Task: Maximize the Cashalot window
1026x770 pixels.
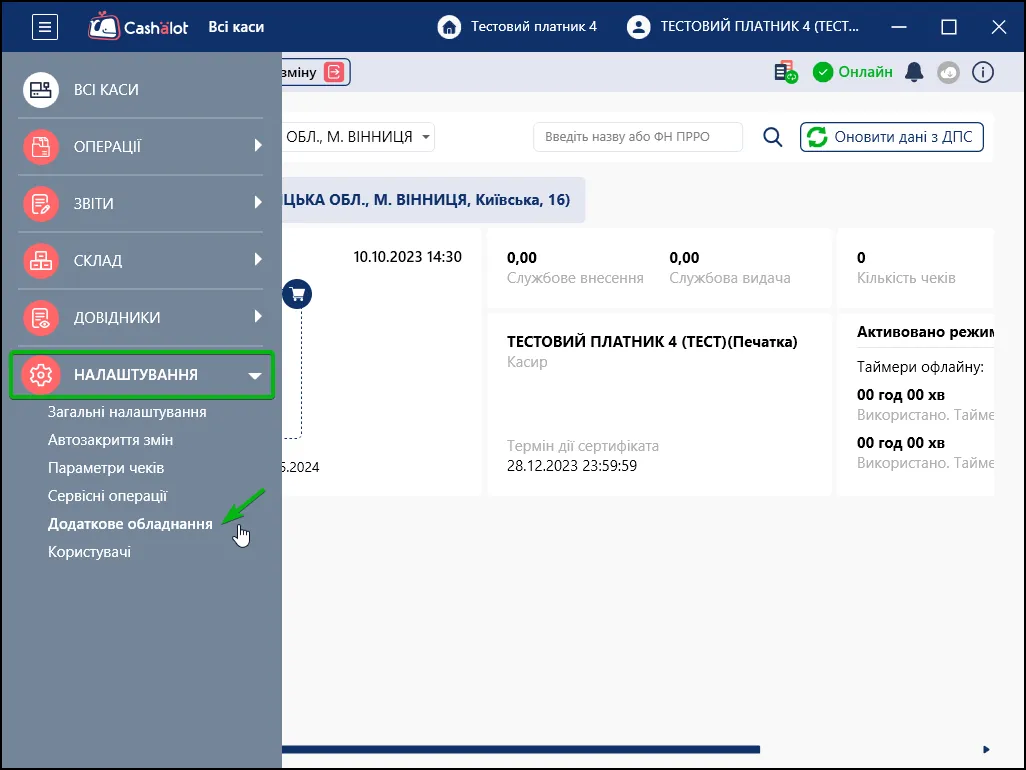Action: point(949,27)
